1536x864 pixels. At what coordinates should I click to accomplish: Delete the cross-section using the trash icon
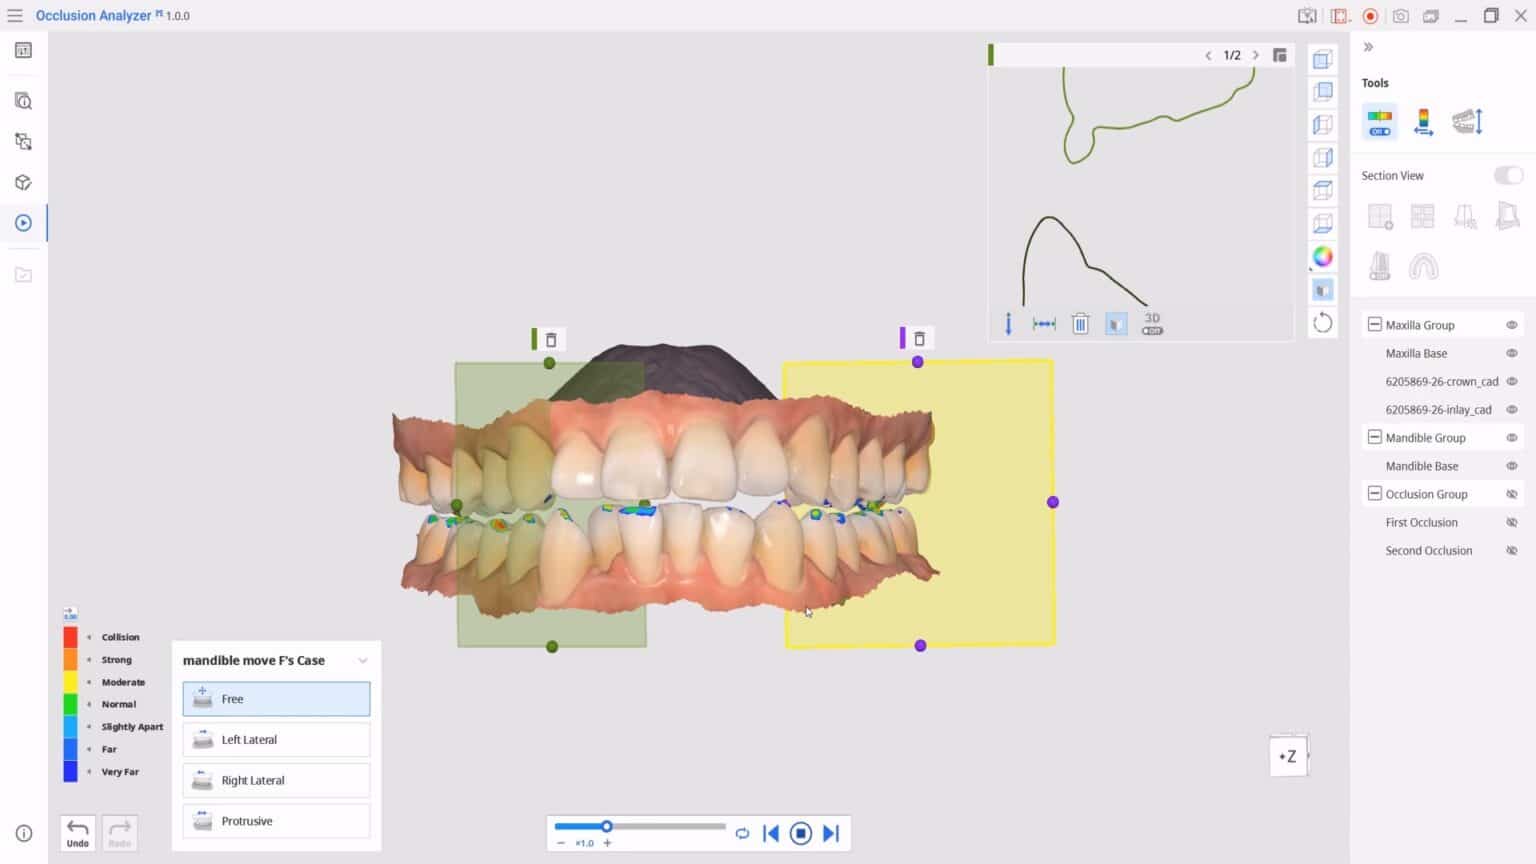tap(1080, 323)
